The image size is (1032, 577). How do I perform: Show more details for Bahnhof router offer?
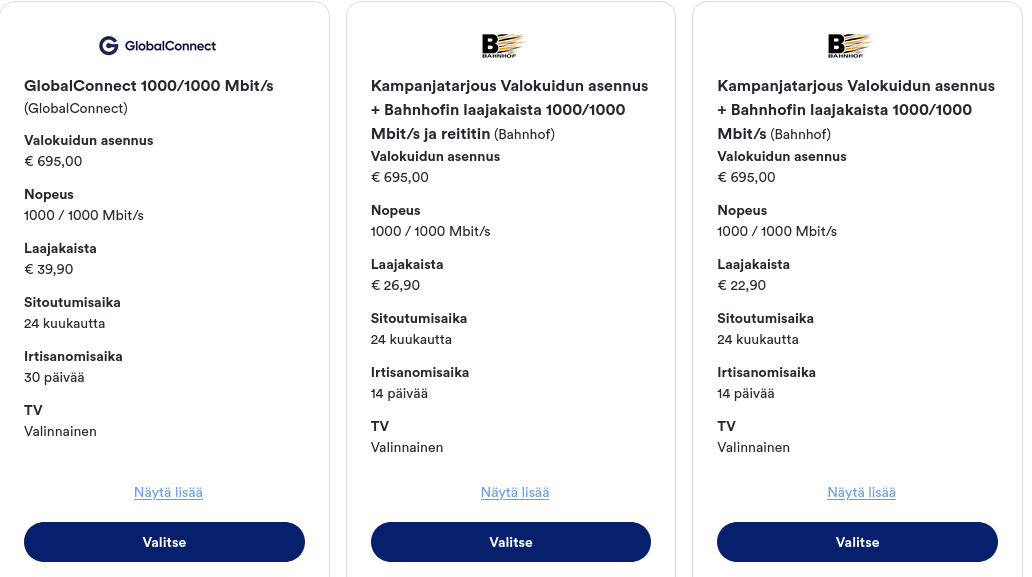click(x=515, y=492)
